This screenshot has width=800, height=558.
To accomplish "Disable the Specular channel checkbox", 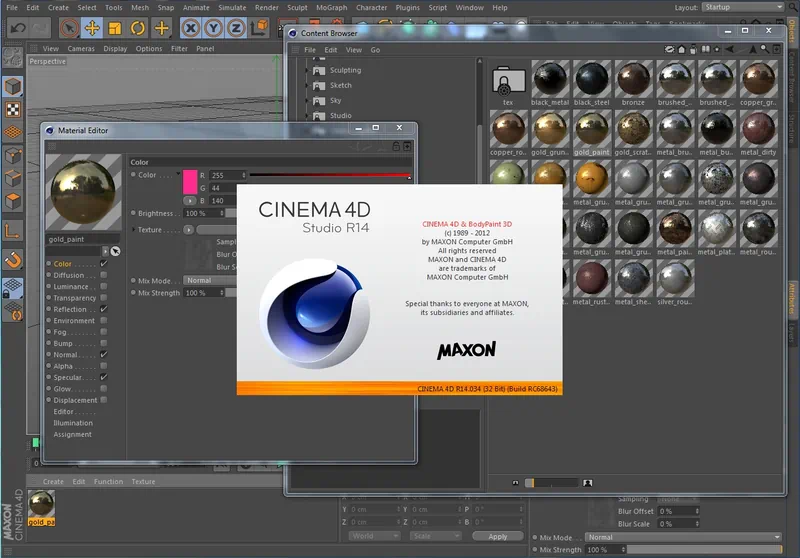I will coord(104,377).
